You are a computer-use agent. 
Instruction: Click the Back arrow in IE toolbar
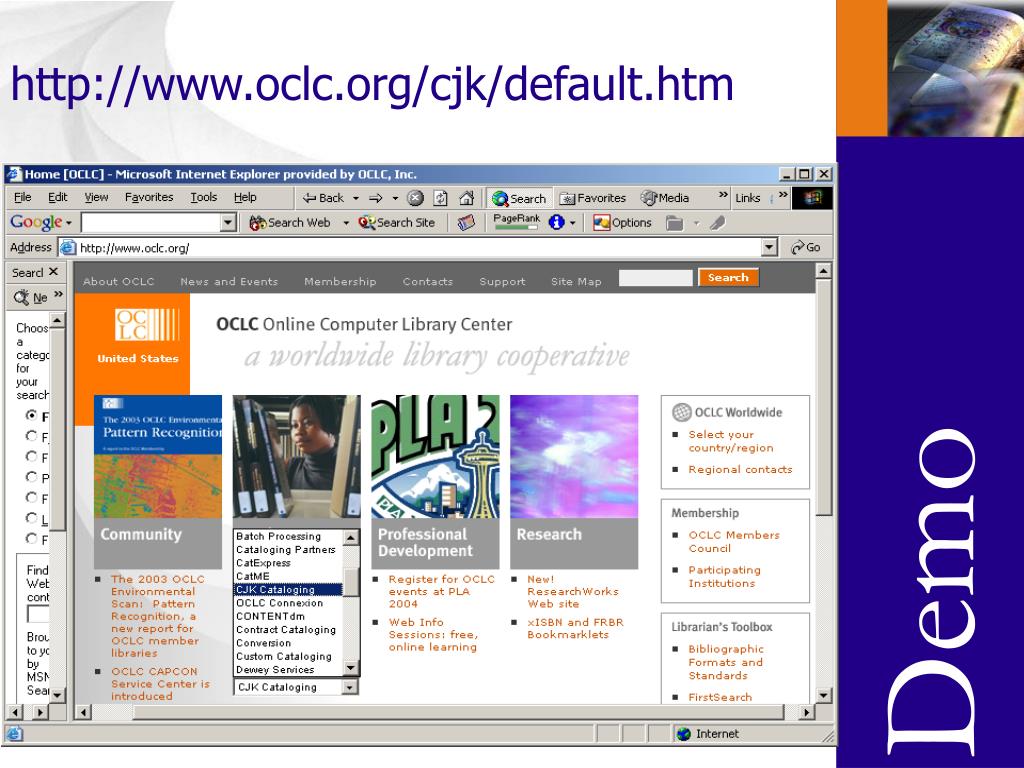click(323, 198)
